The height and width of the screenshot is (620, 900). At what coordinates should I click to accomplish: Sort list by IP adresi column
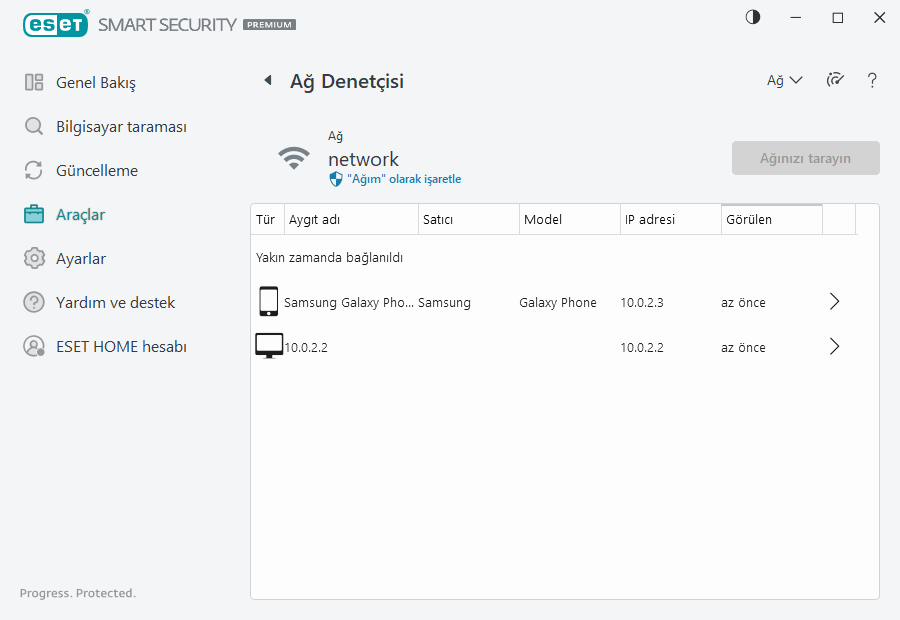pos(669,219)
